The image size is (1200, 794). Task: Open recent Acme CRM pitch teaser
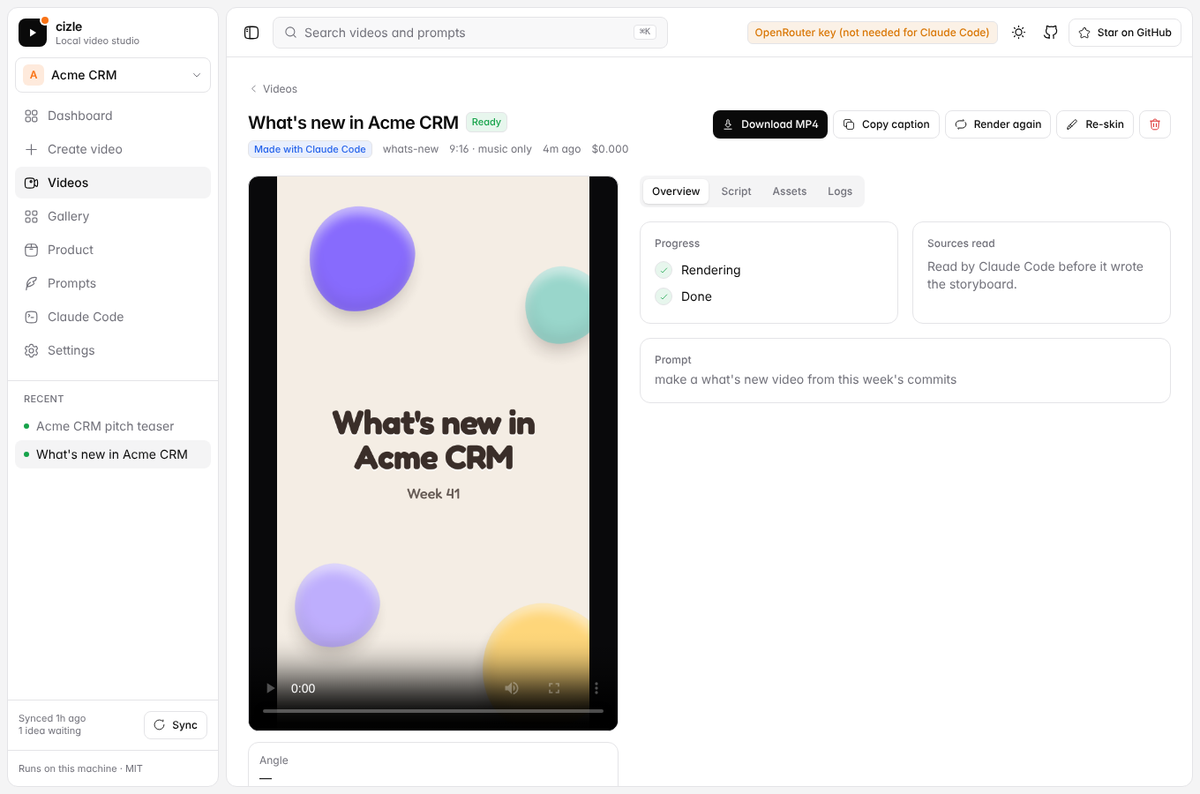click(113, 426)
